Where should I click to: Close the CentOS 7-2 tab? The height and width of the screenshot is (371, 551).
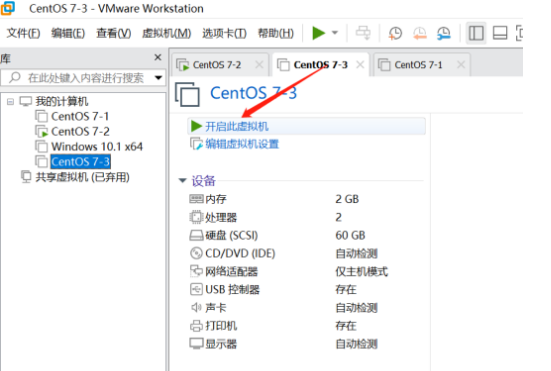pyautogui.click(x=259, y=65)
